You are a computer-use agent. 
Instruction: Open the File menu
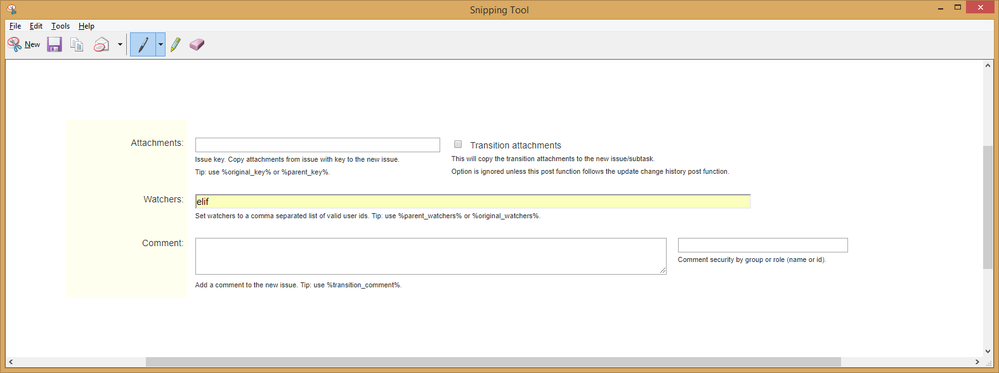15,26
